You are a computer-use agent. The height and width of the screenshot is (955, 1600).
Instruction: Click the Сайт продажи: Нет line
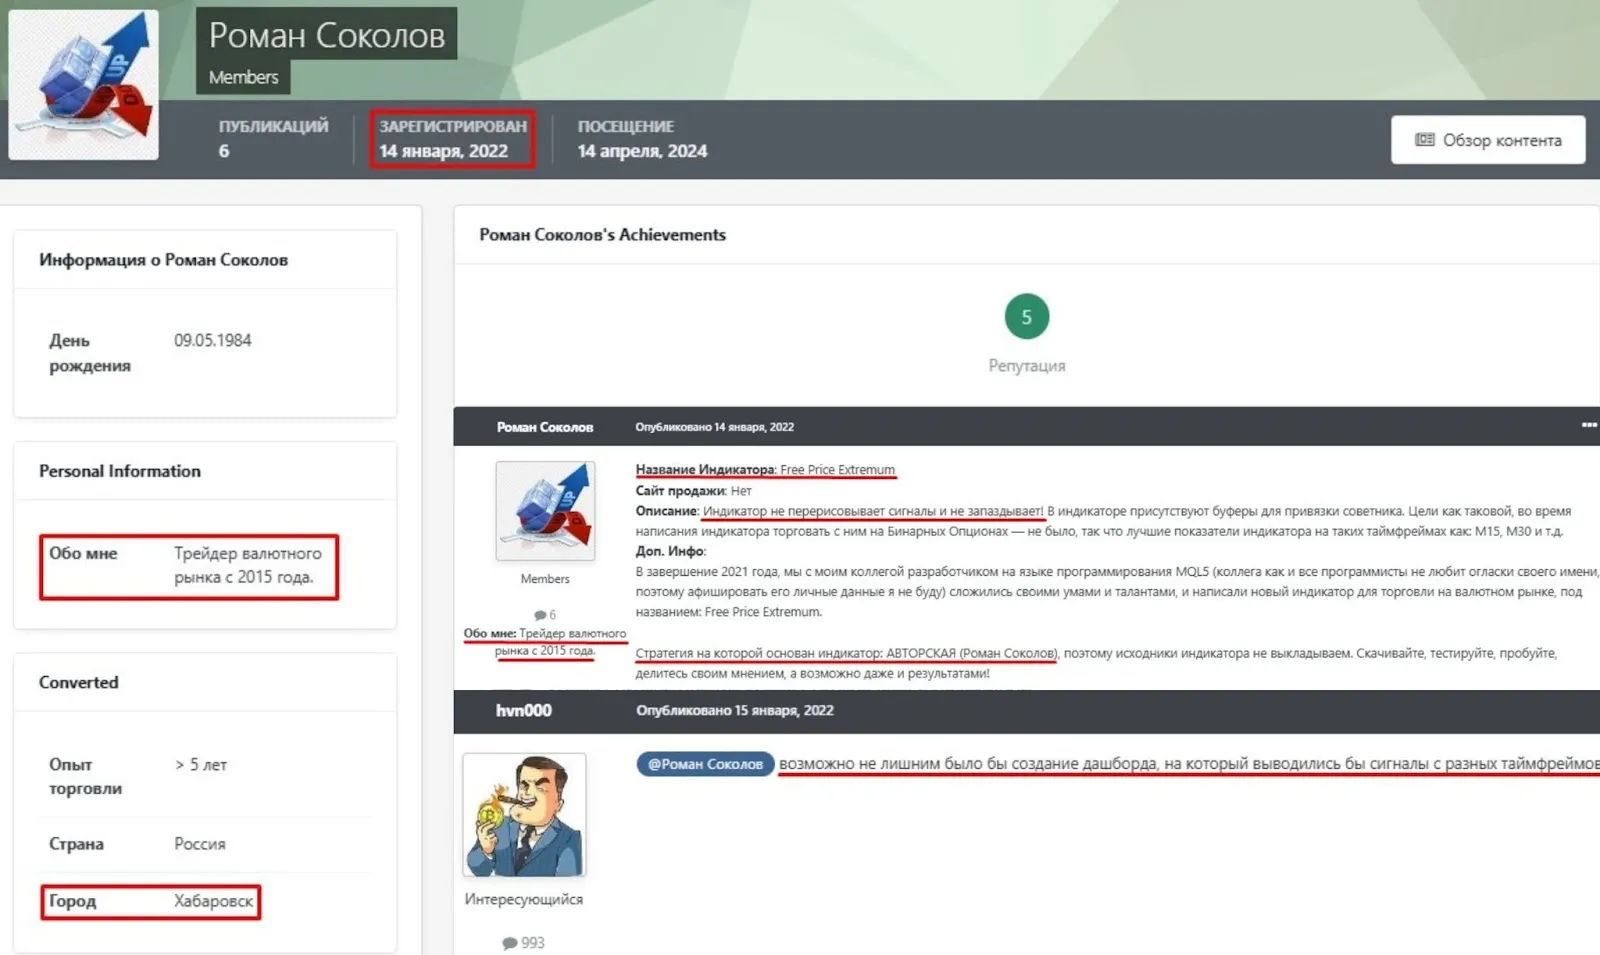coord(693,491)
